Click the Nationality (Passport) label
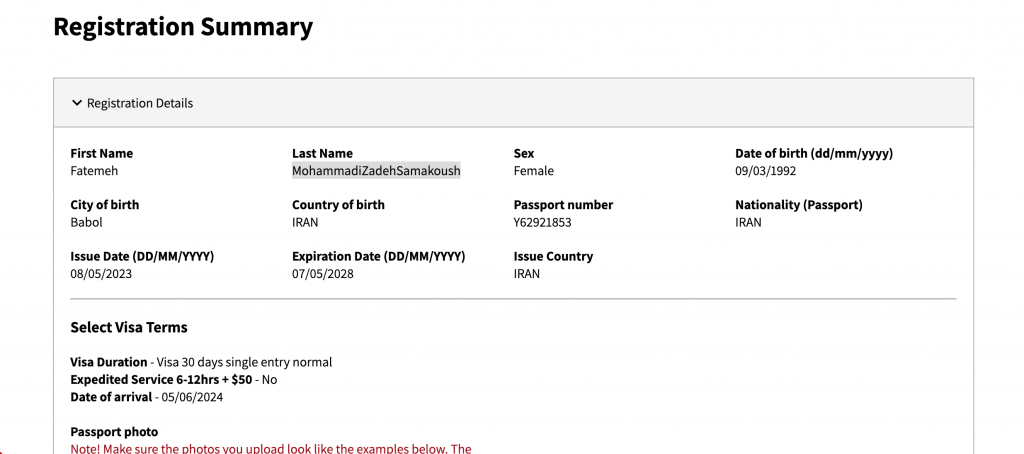The image size is (1024, 454). [x=798, y=205]
